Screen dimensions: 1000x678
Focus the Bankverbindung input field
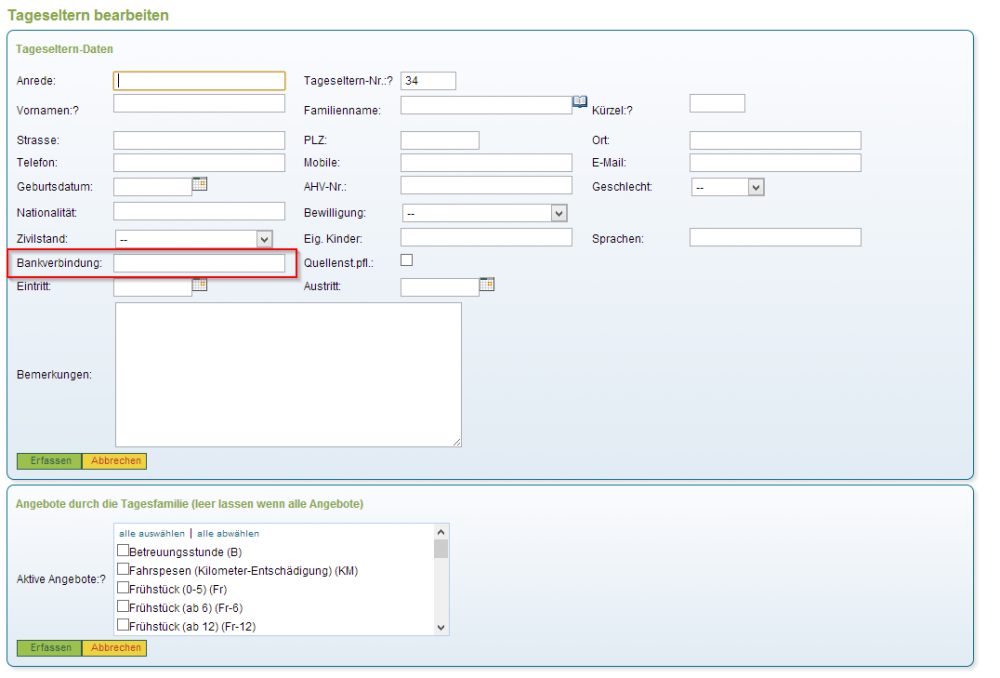[x=199, y=263]
